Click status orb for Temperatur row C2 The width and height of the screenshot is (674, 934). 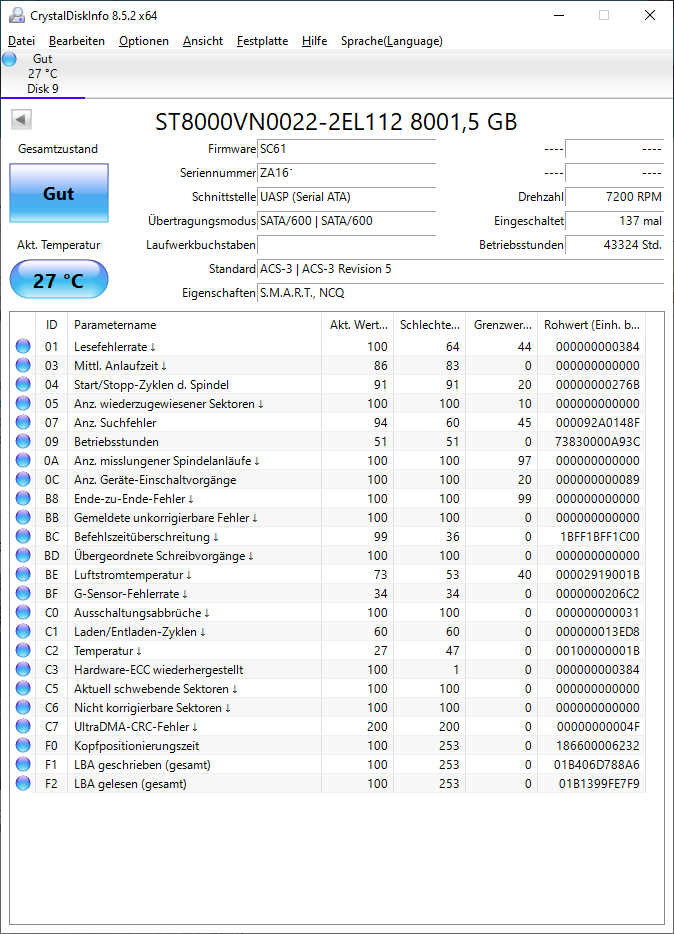coord(23,650)
